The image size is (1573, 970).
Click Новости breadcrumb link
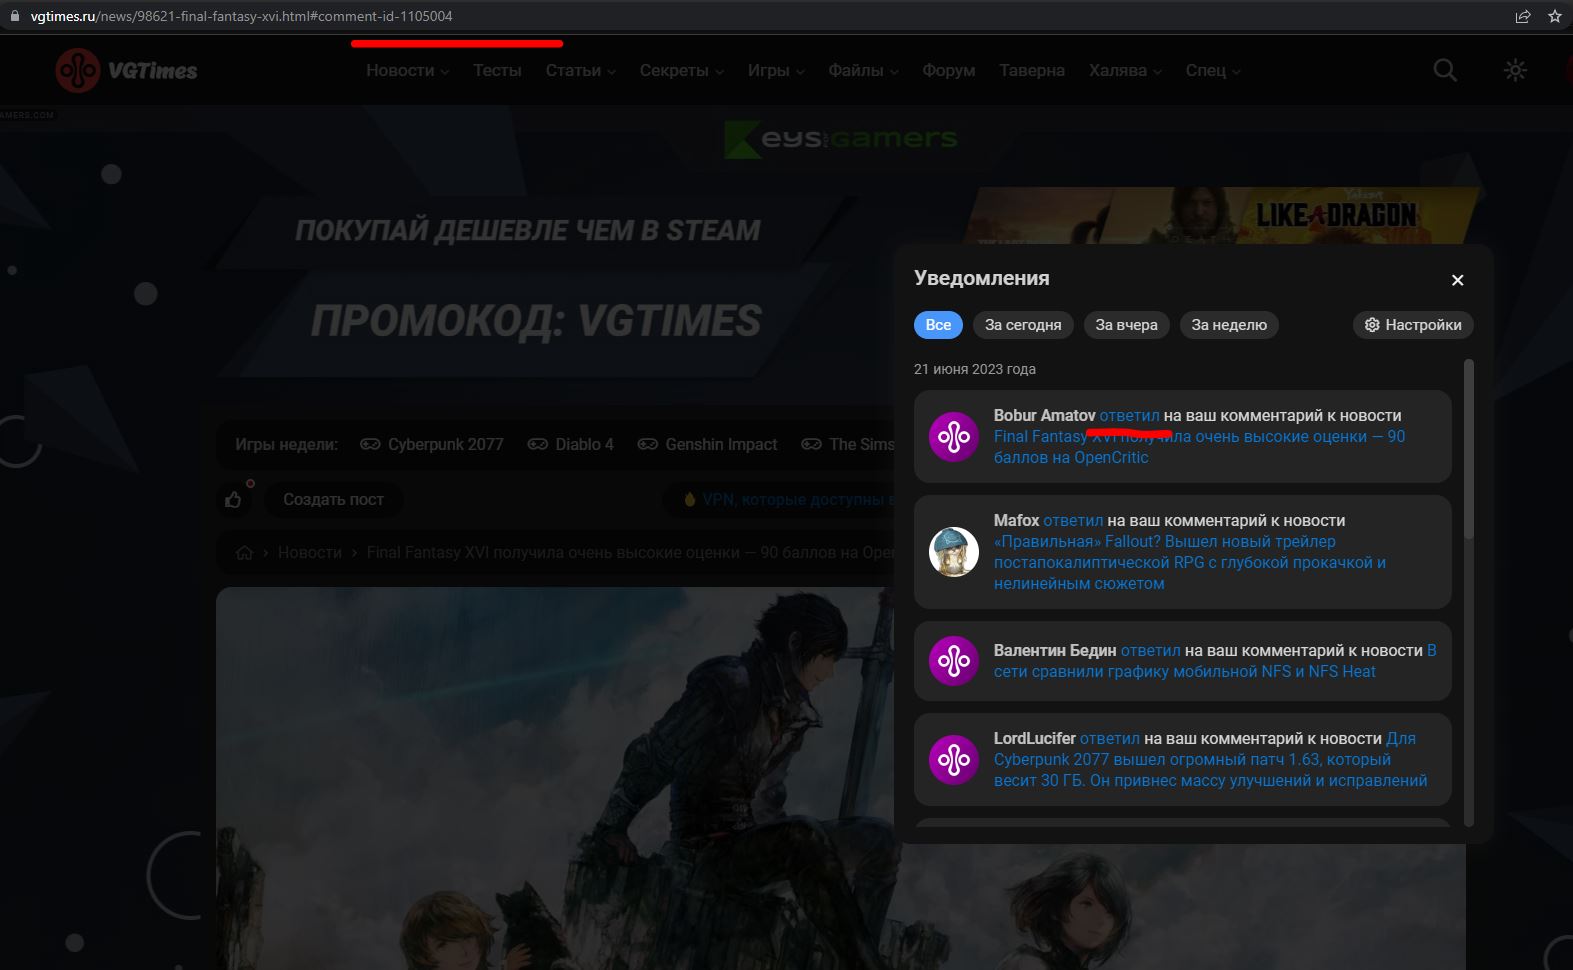pyautogui.click(x=310, y=553)
